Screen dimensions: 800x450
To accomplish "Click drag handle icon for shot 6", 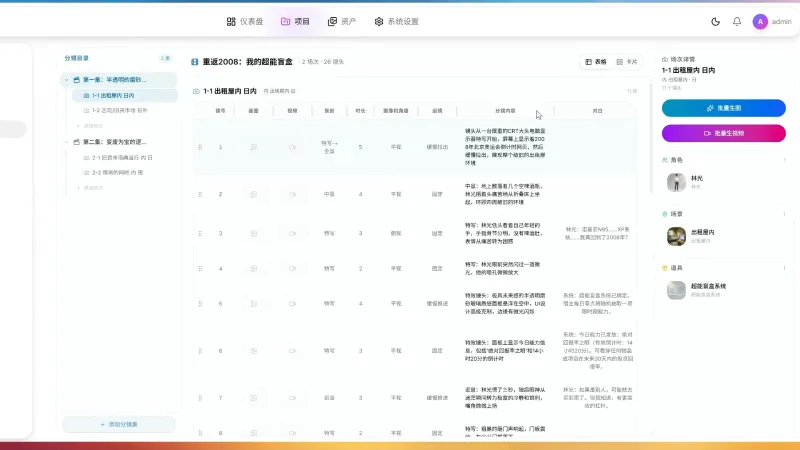I will pyautogui.click(x=200, y=351).
